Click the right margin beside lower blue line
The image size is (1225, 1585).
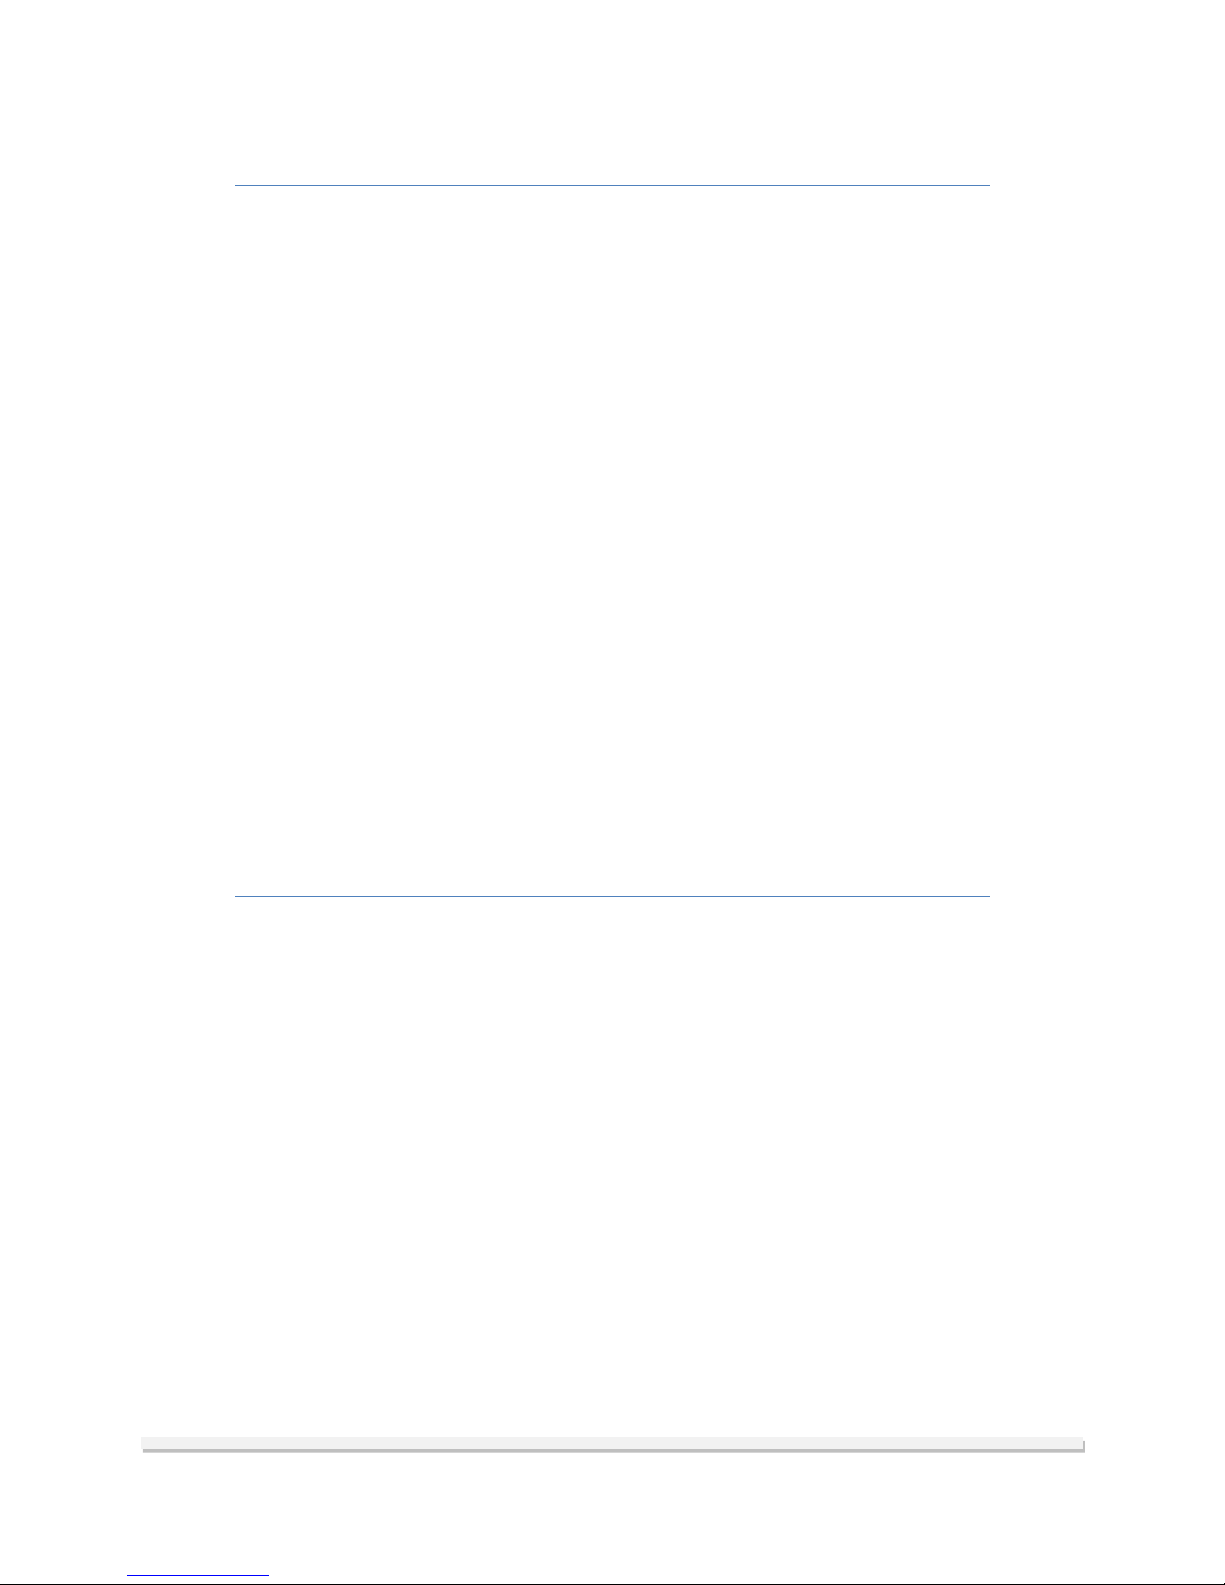[1108, 897]
